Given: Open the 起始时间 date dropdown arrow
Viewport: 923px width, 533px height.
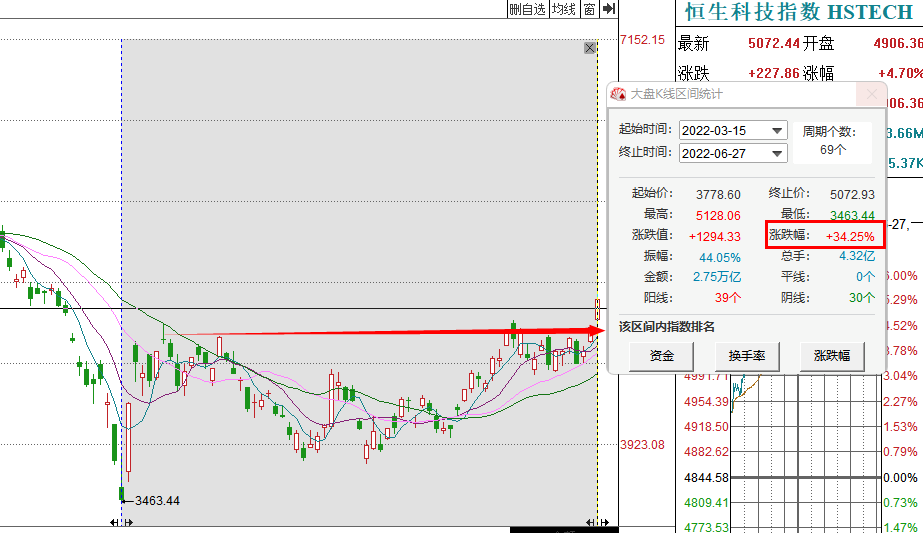Looking at the screenshot, I should [777, 131].
